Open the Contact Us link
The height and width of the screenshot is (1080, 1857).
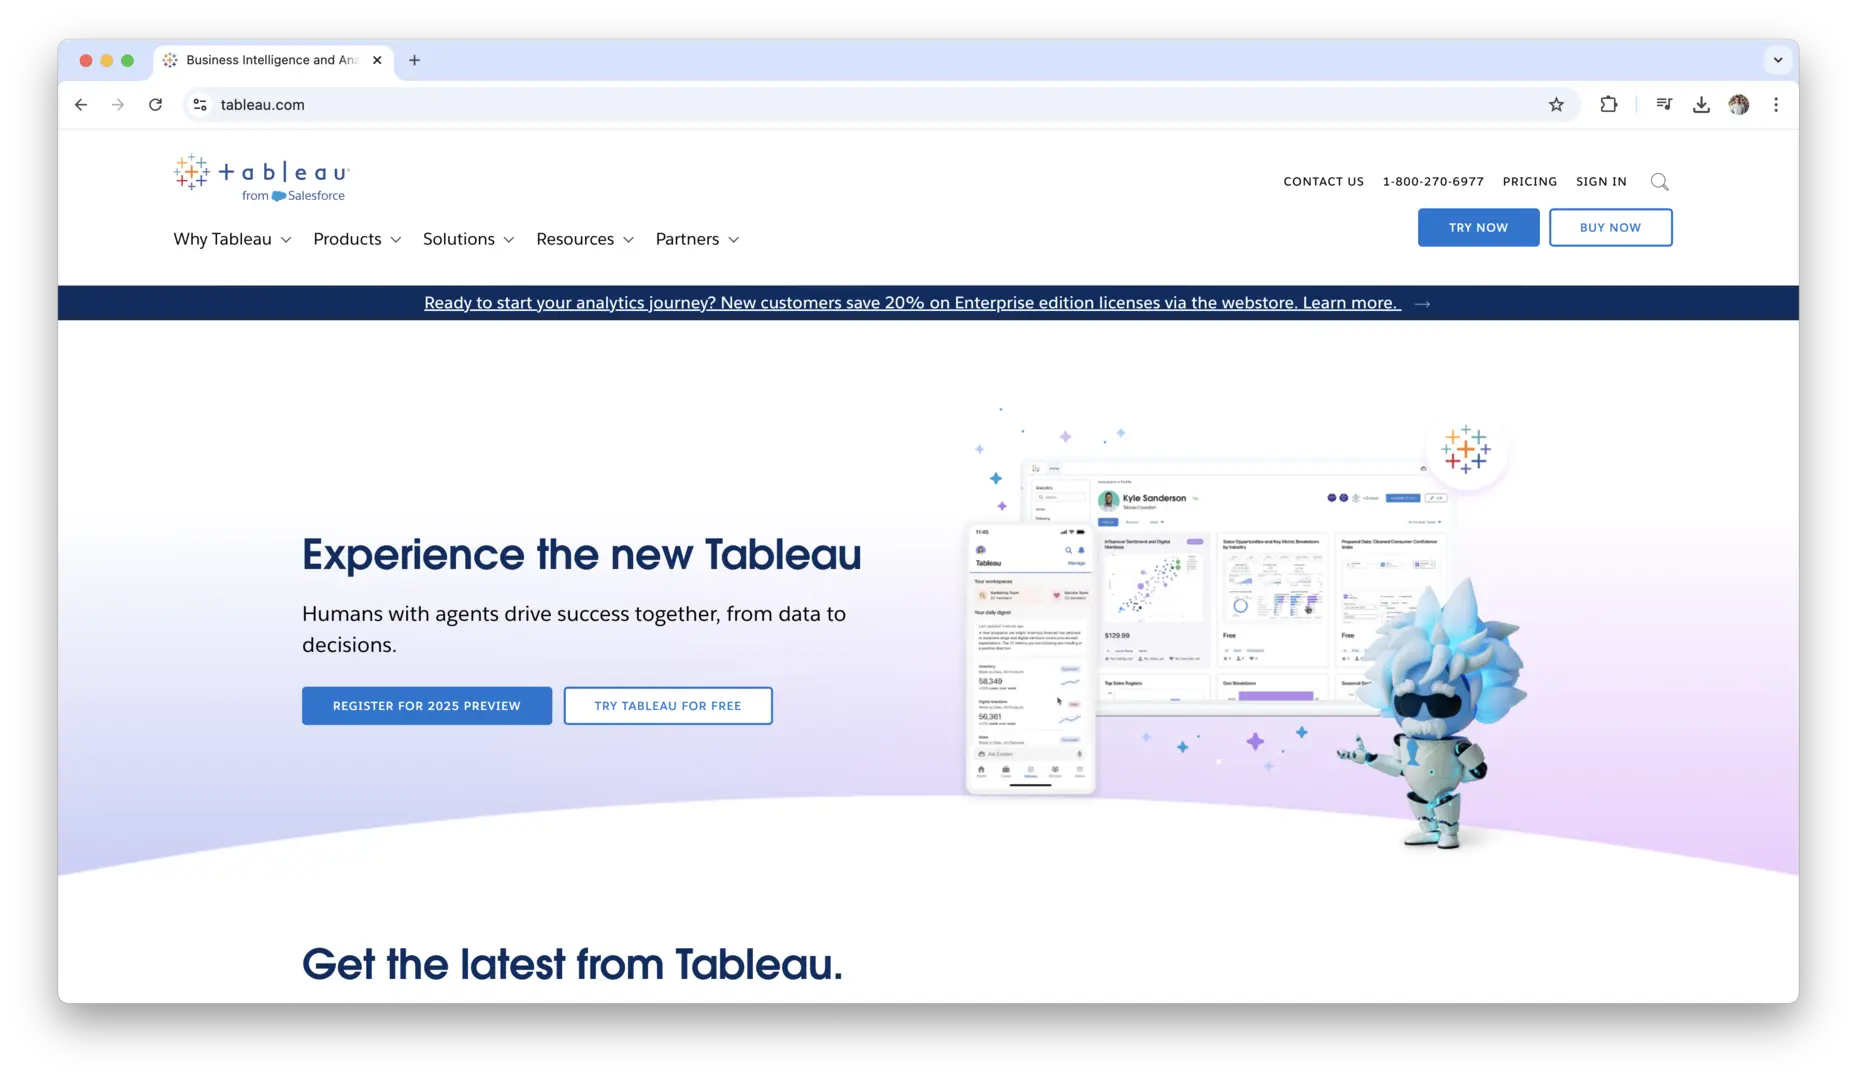(1323, 182)
